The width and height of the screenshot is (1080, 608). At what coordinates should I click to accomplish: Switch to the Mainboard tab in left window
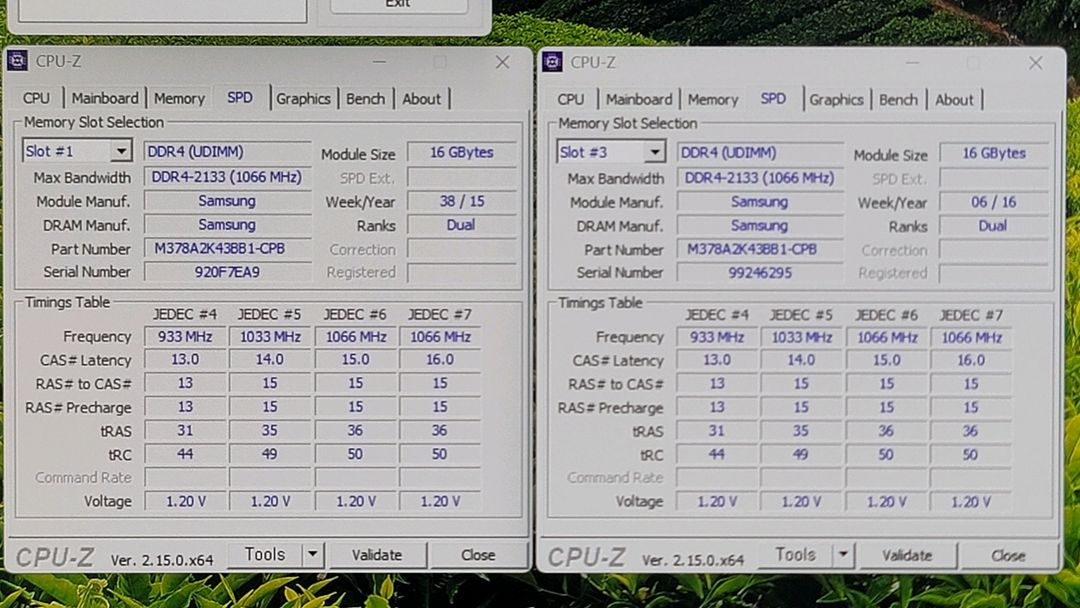(x=105, y=98)
